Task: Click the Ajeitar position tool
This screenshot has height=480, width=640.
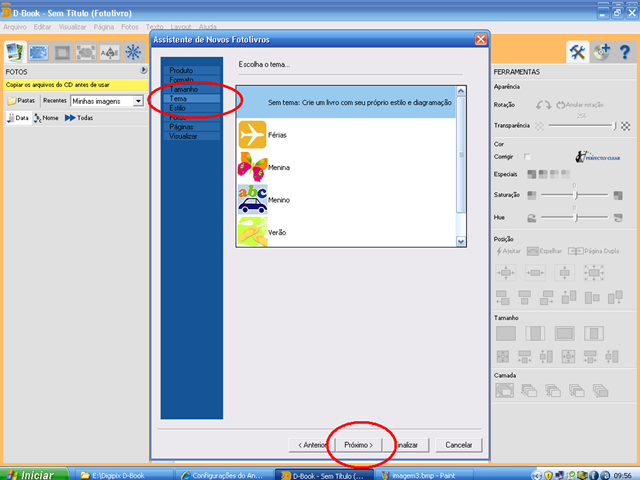Action: 508,251
